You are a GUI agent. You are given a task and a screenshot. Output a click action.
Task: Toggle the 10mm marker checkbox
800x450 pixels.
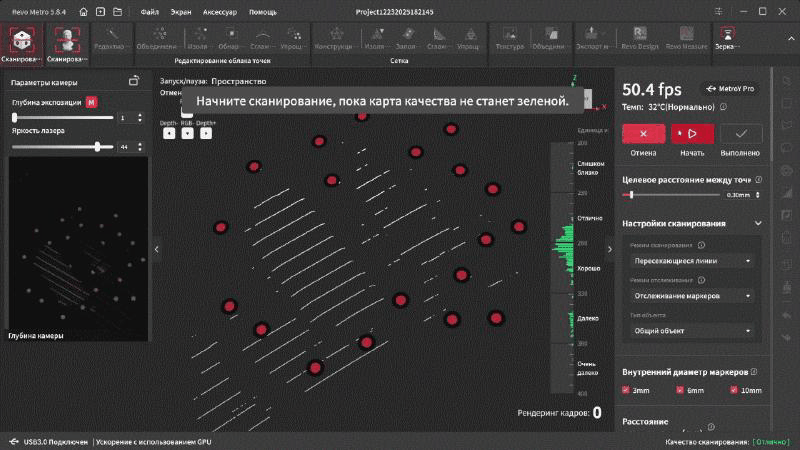click(733, 390)
